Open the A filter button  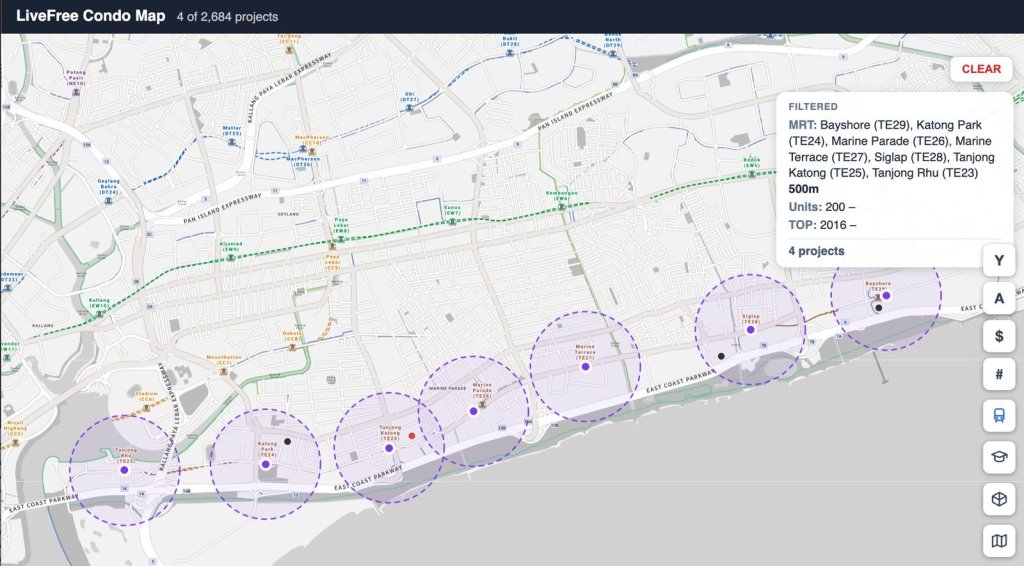[x=999, y=298]
